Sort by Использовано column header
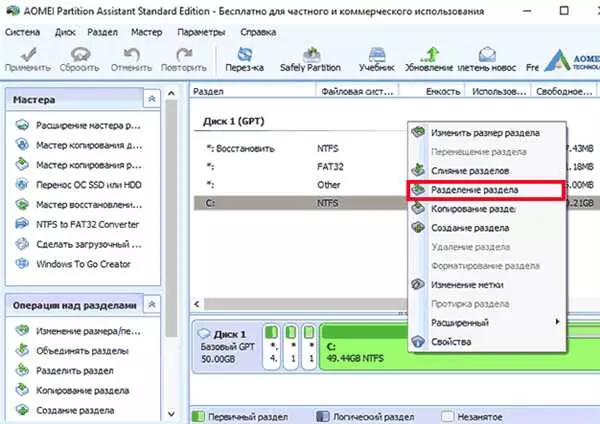 point(498,91)
